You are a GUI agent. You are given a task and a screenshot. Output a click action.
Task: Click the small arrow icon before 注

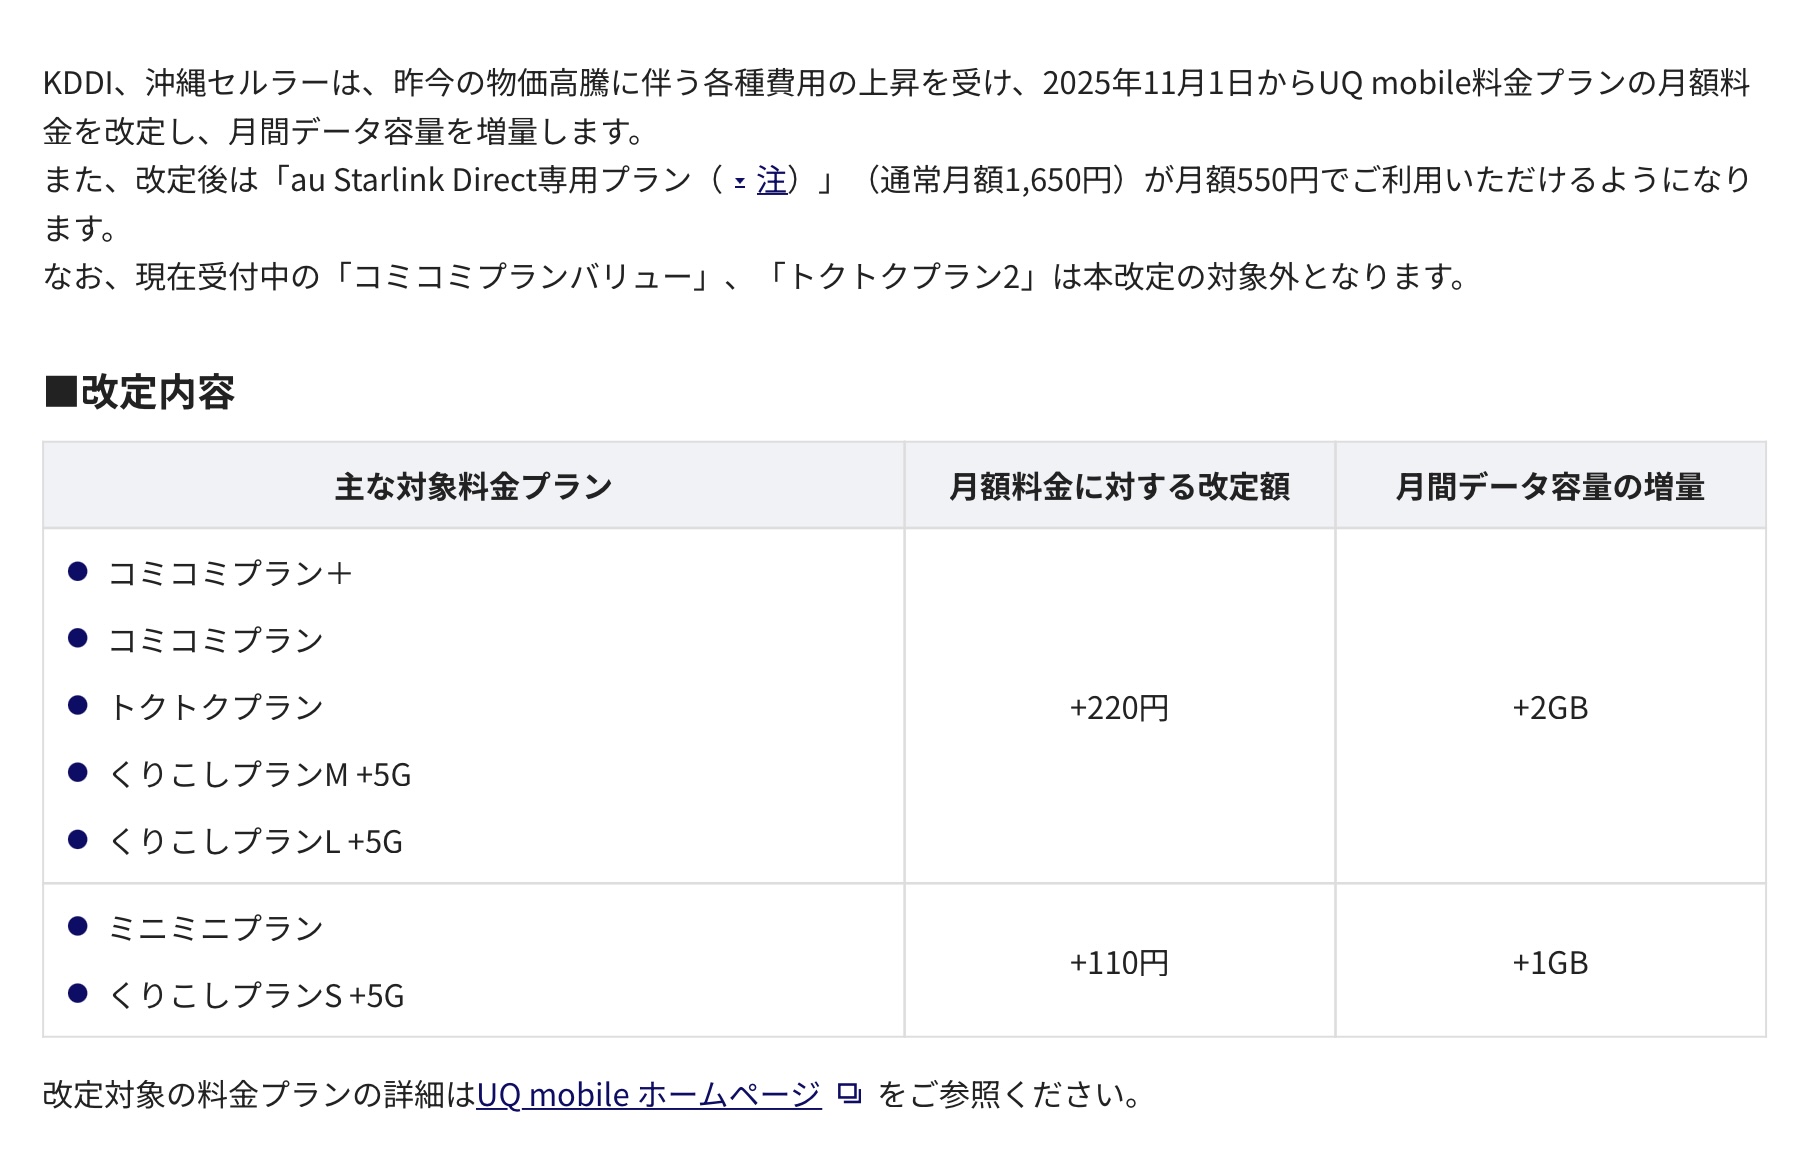tap(740, 182)
